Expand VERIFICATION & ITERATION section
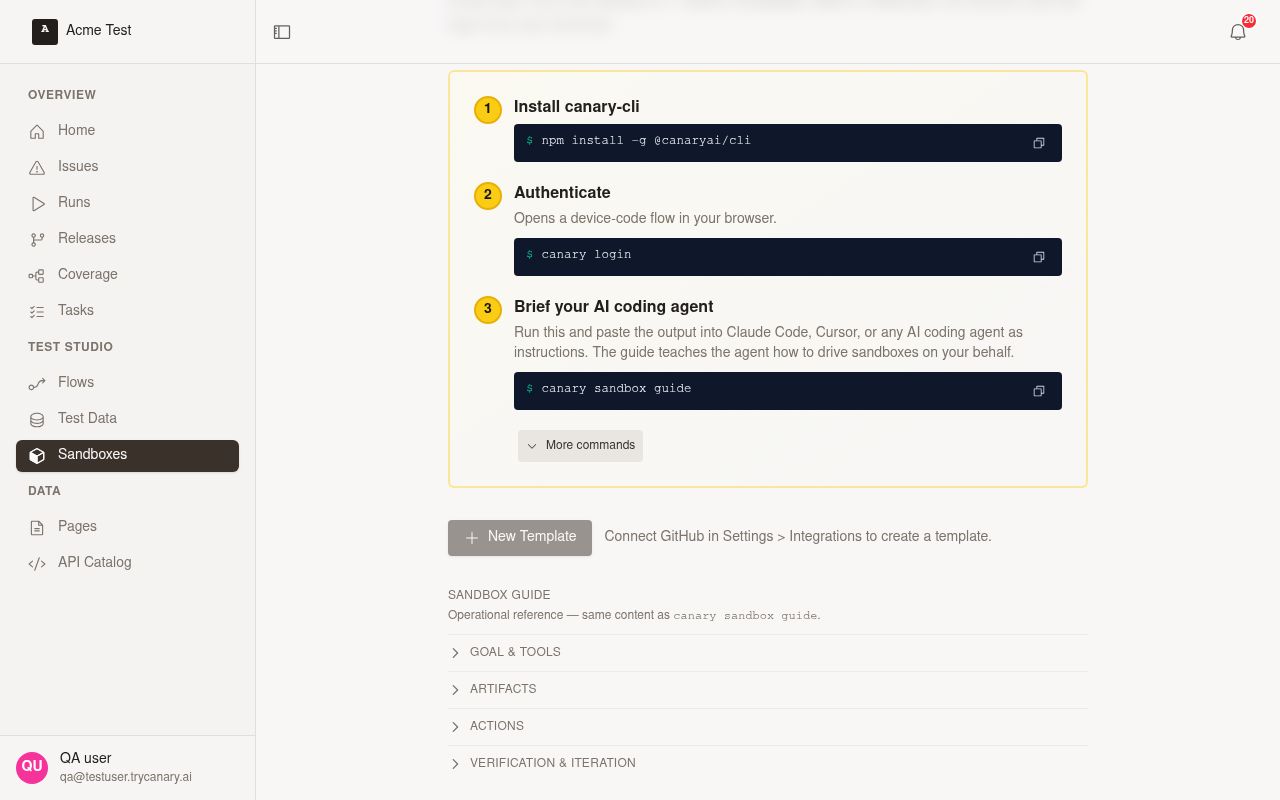The image size is (1280, 800). click(x=768, y=763)
